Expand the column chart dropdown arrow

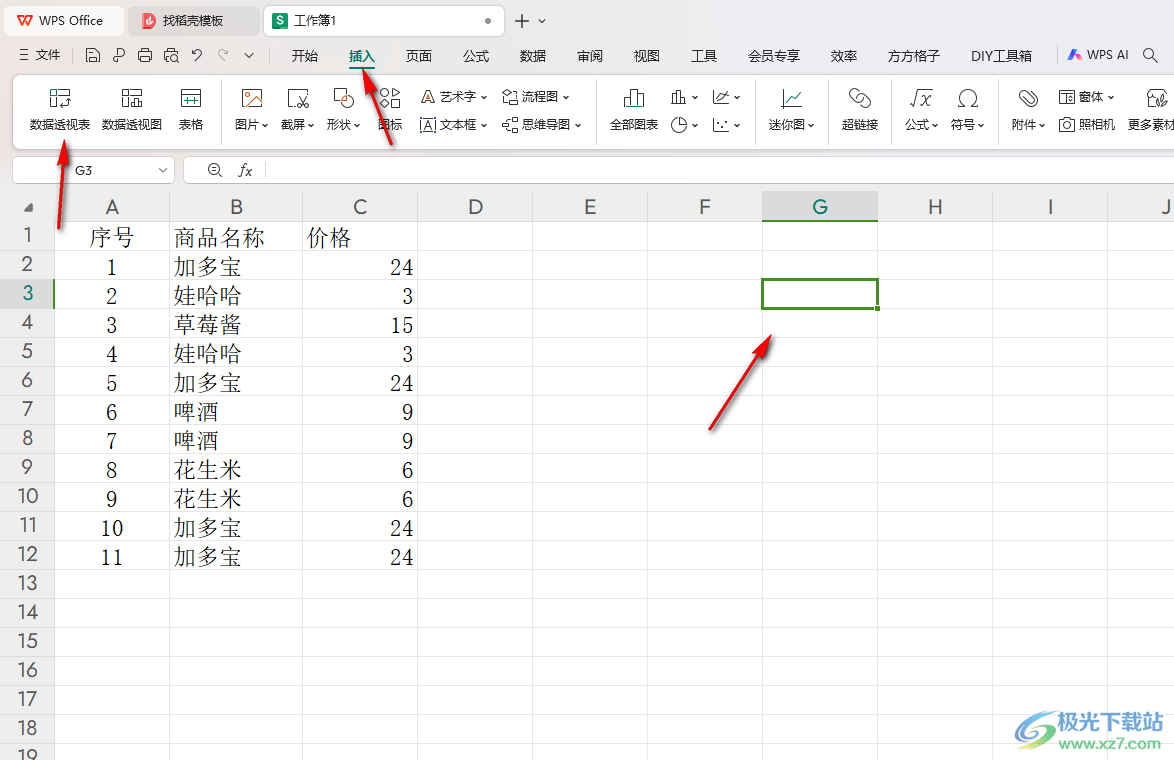(x=695, y=97)
